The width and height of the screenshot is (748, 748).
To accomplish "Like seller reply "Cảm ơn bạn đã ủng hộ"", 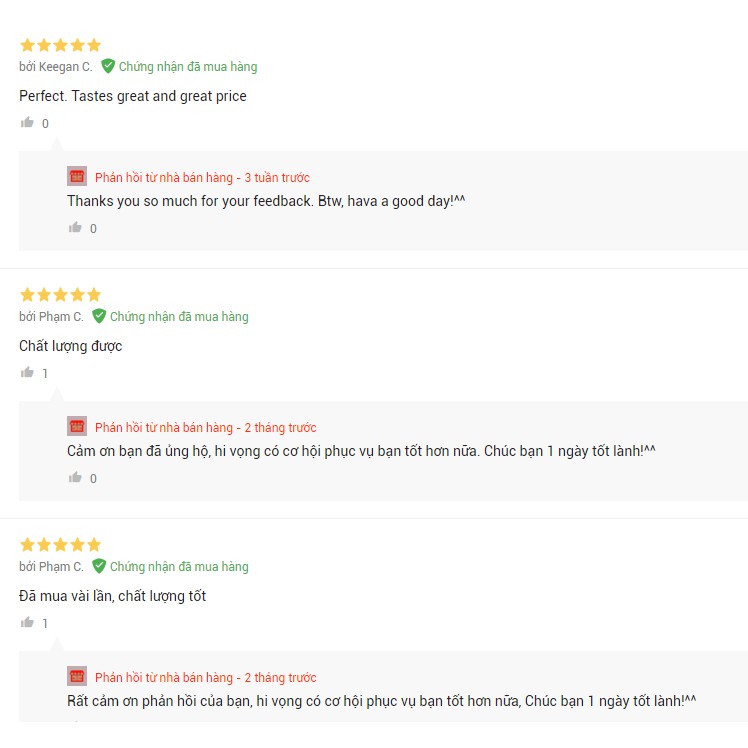I will (x=75, y=478).
